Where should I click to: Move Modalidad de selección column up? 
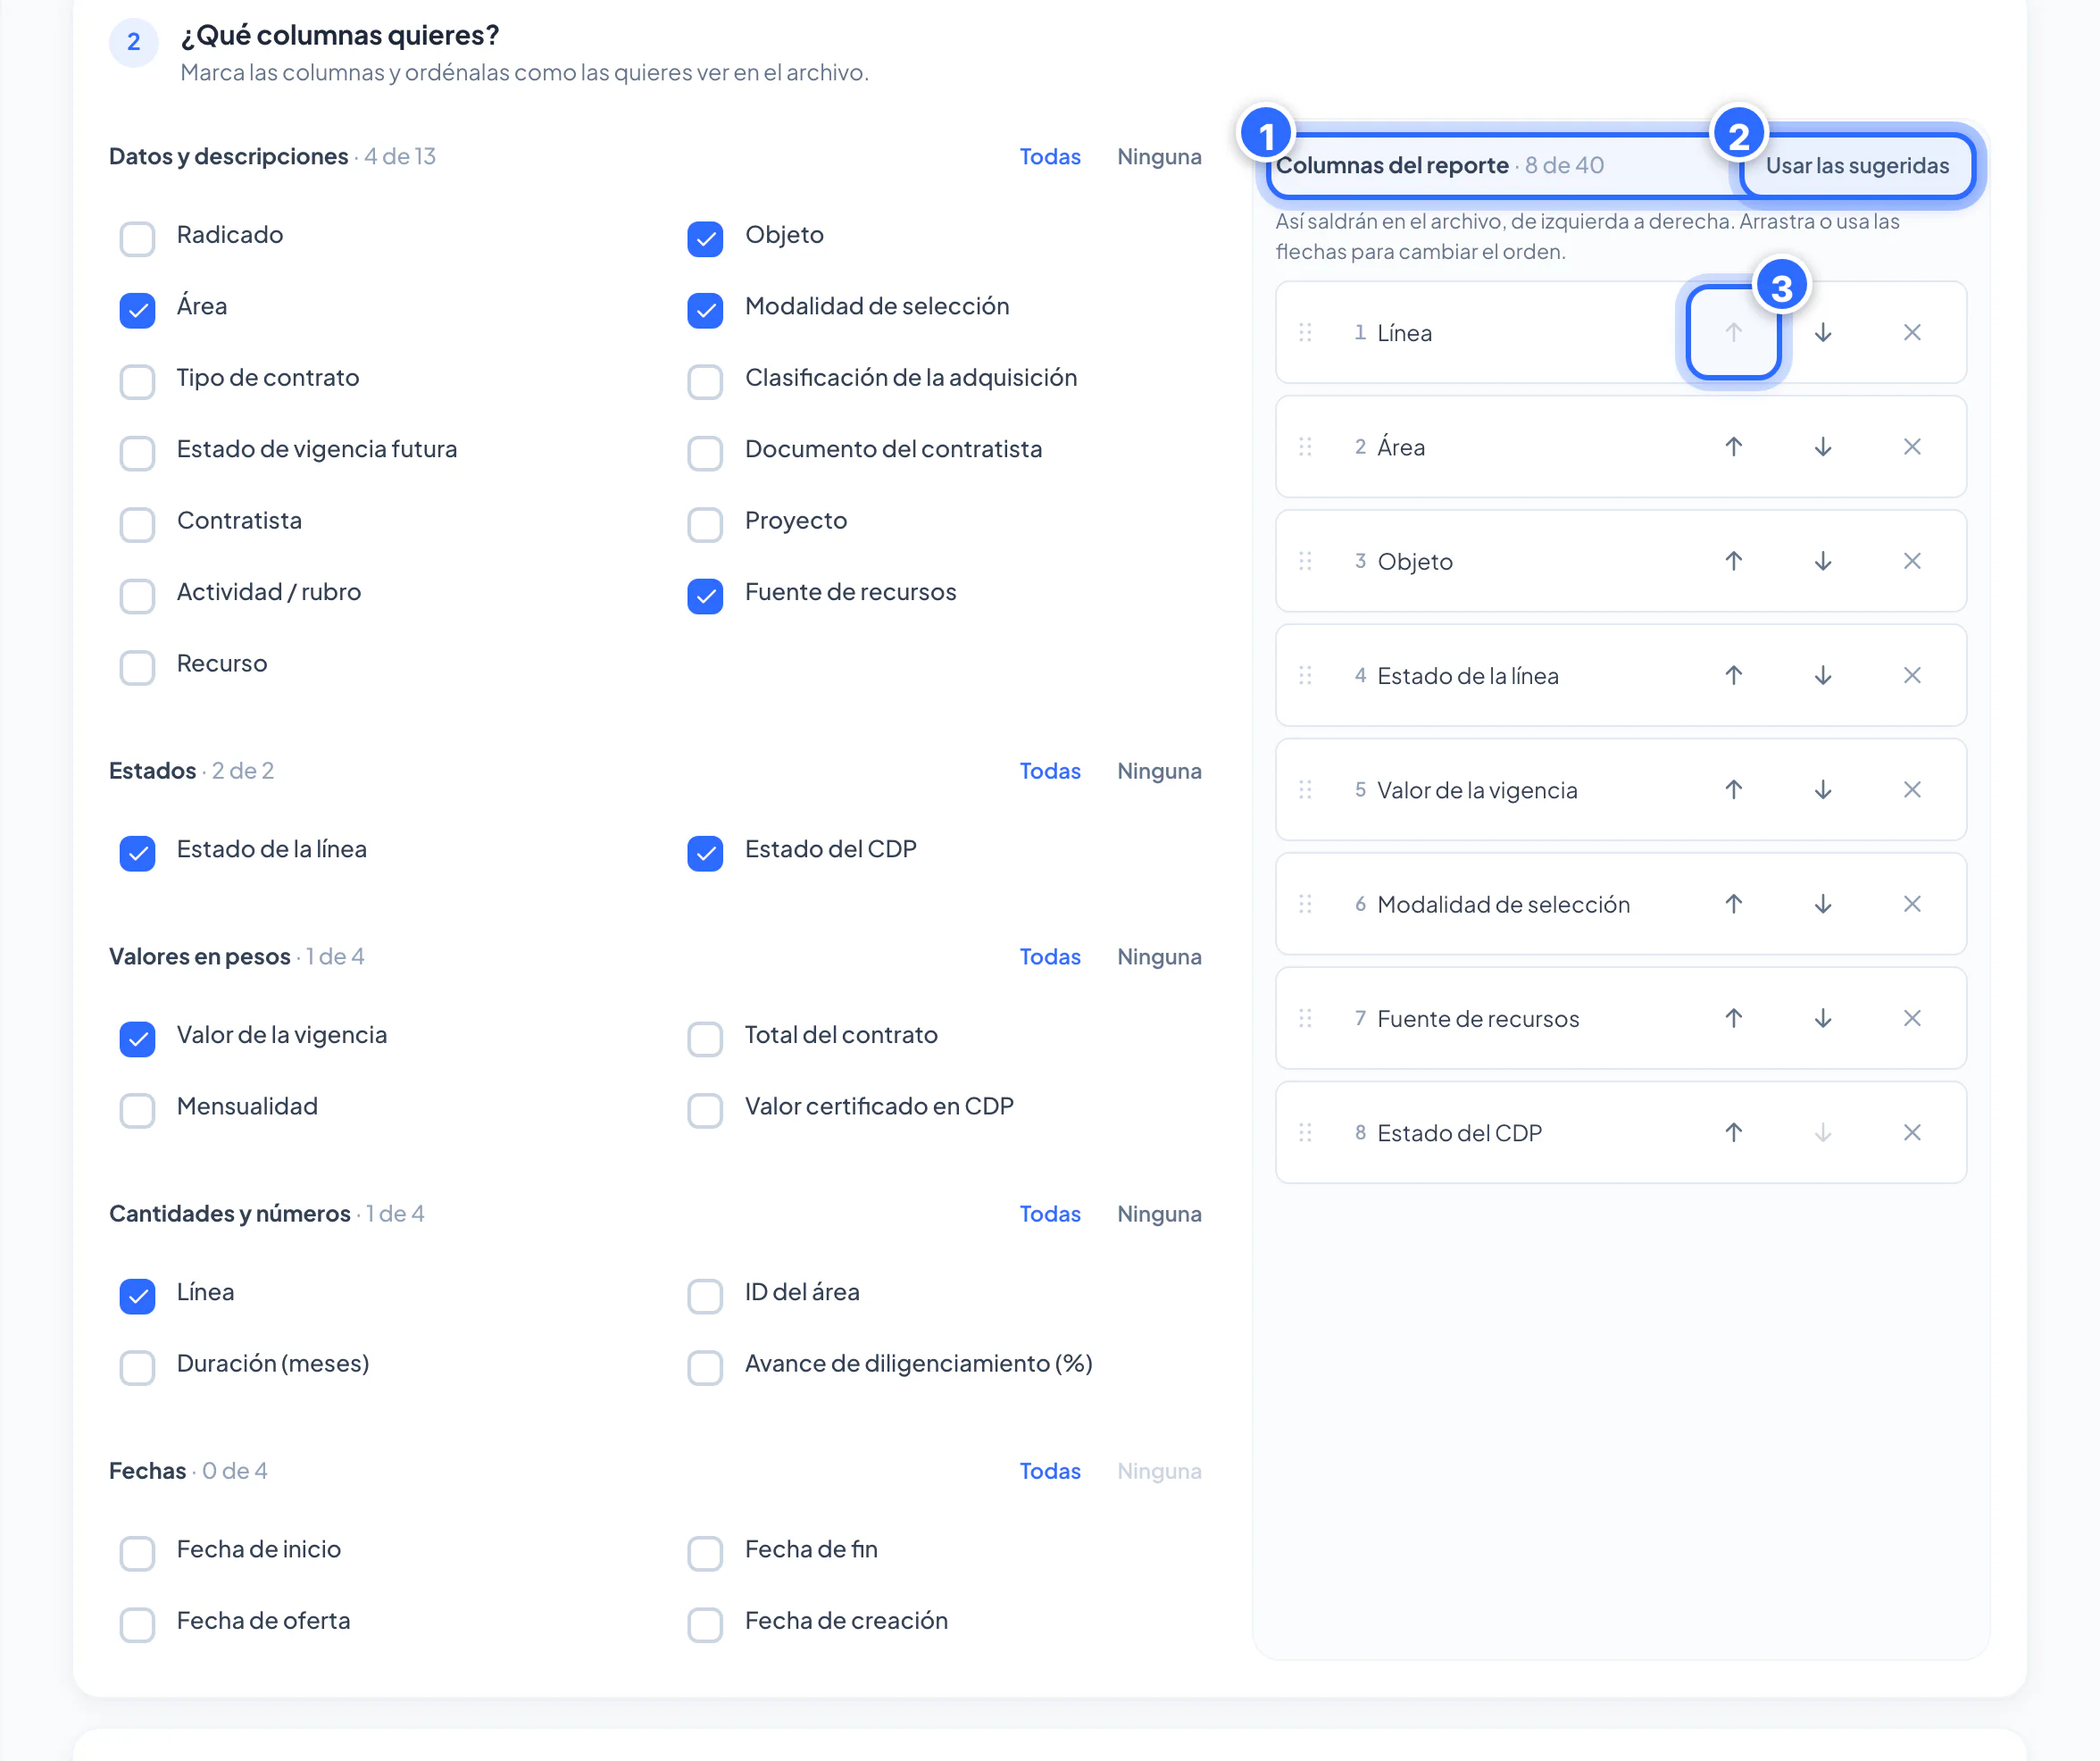1733,904
